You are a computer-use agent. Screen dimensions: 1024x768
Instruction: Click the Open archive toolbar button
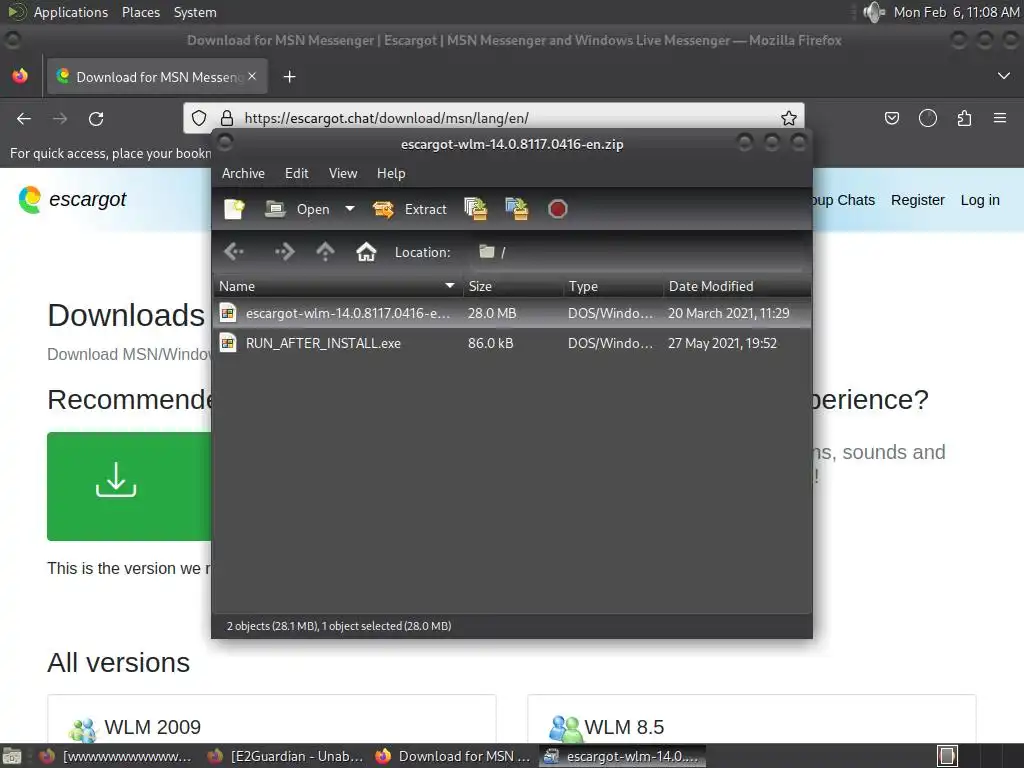[297, 209]
